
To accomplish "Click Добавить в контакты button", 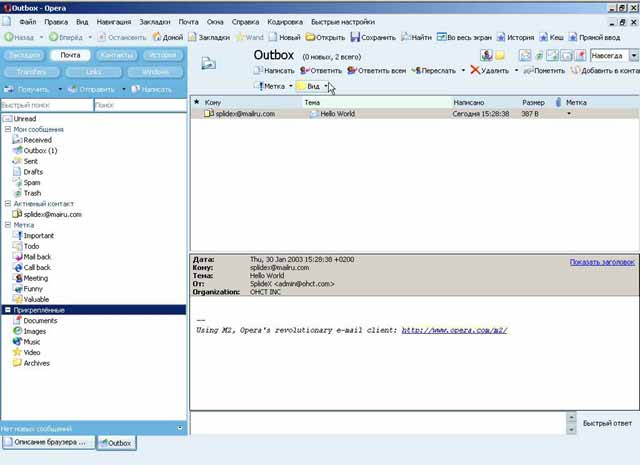I will (605, 71).
